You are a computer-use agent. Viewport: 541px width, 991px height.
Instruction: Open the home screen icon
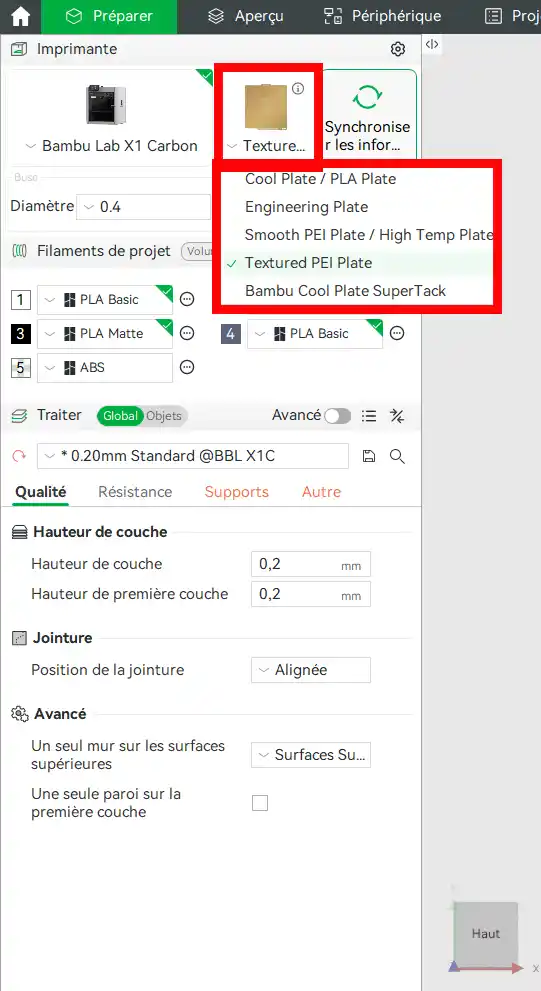click(x=20, y=16)
